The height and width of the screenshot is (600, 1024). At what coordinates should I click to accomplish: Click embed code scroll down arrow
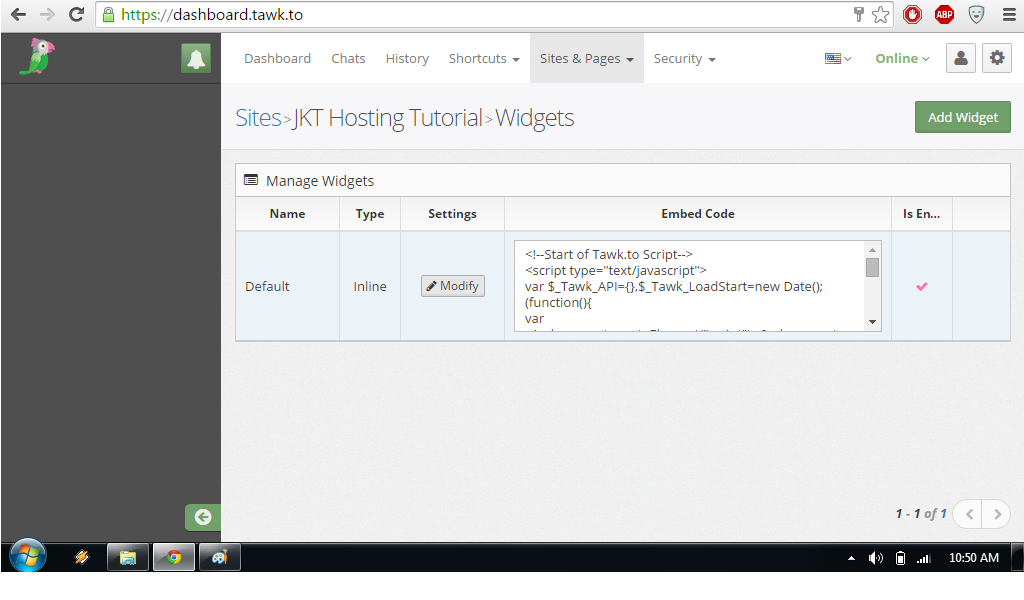coord(872,322)
